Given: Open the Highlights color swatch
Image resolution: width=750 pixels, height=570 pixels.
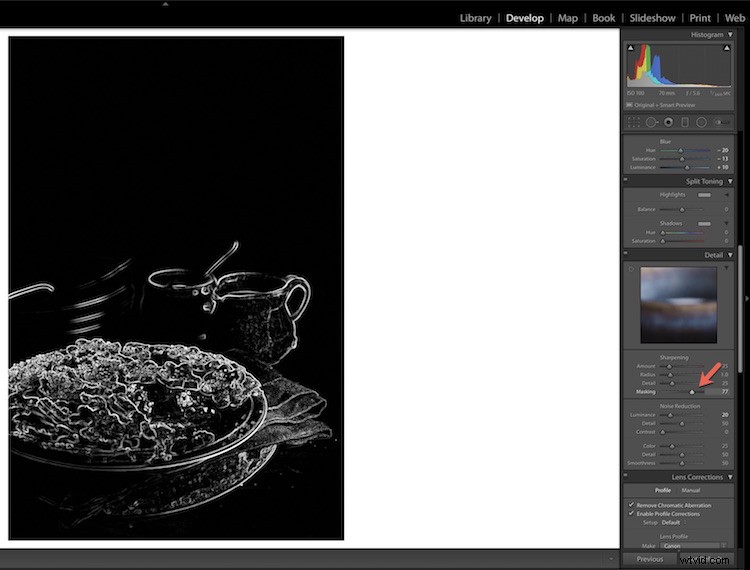Looking at the screenshot, I should click(x=704, y=195).
